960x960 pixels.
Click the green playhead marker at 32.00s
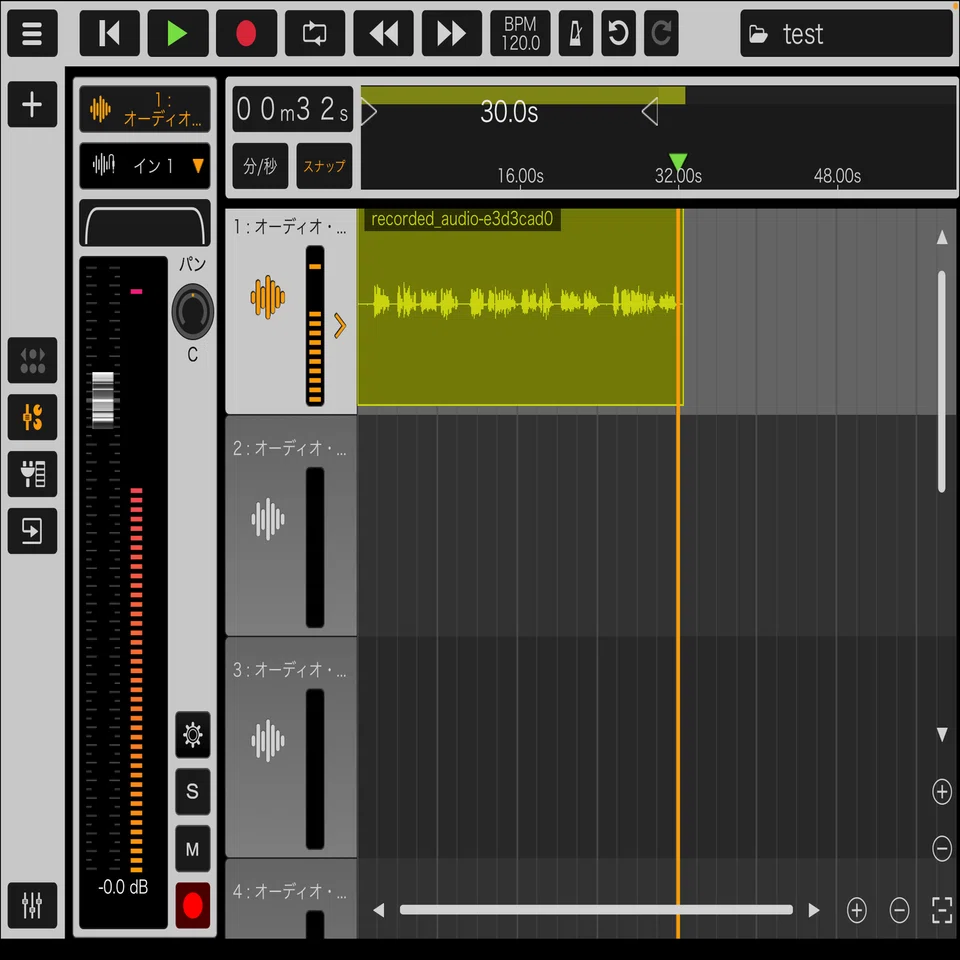pyautogui.click(x=678, y=162)
